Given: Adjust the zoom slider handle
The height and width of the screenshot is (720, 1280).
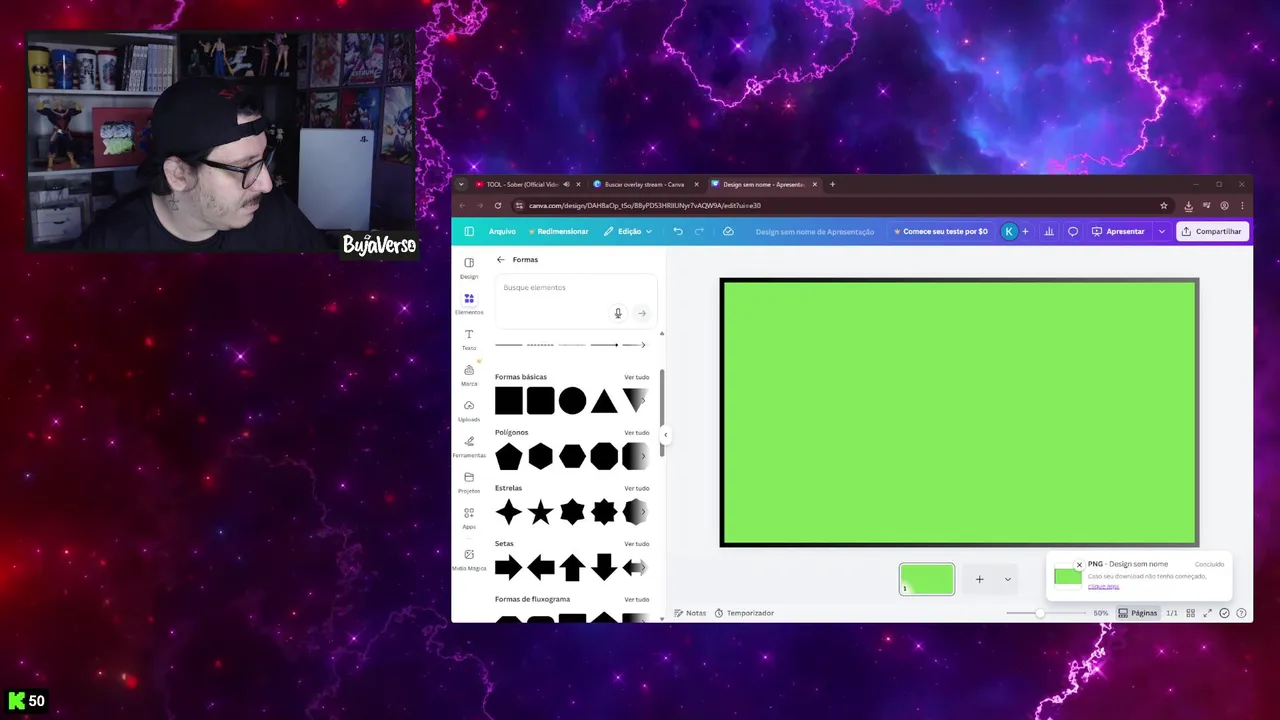Looking at the screenshot, I should tap(1040, 613).
